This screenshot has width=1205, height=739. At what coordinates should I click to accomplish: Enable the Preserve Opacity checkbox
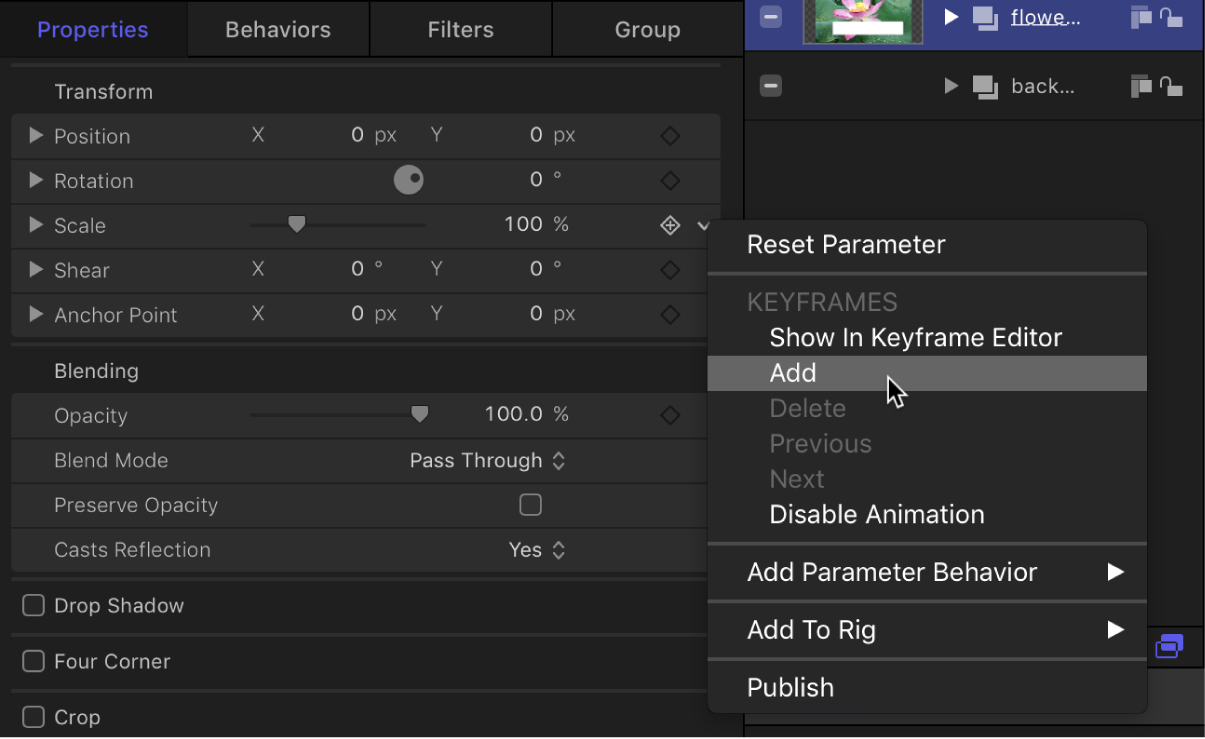tap(530, 505)
